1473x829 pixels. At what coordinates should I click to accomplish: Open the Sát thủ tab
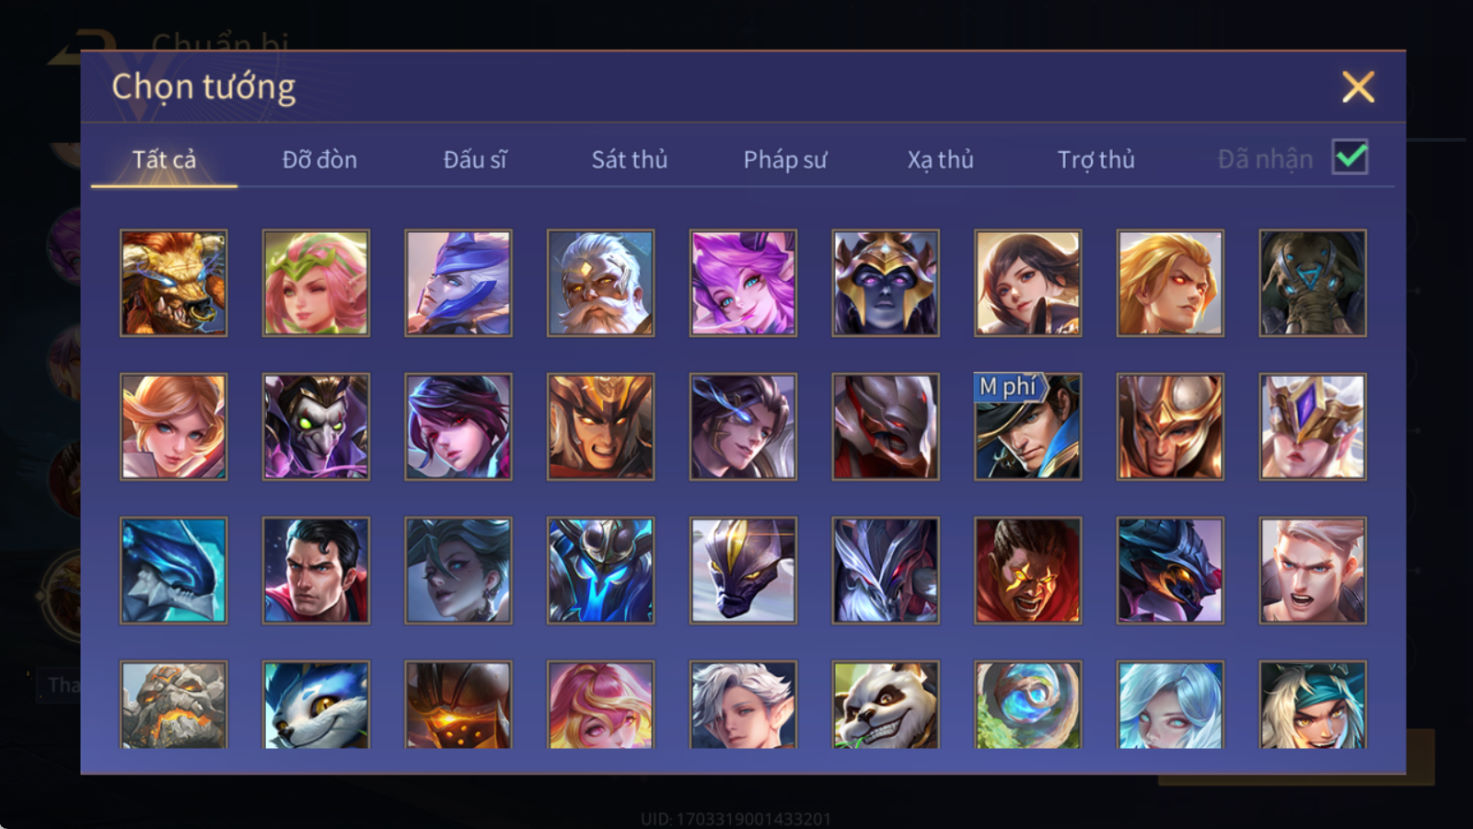(x=629, y=159)
